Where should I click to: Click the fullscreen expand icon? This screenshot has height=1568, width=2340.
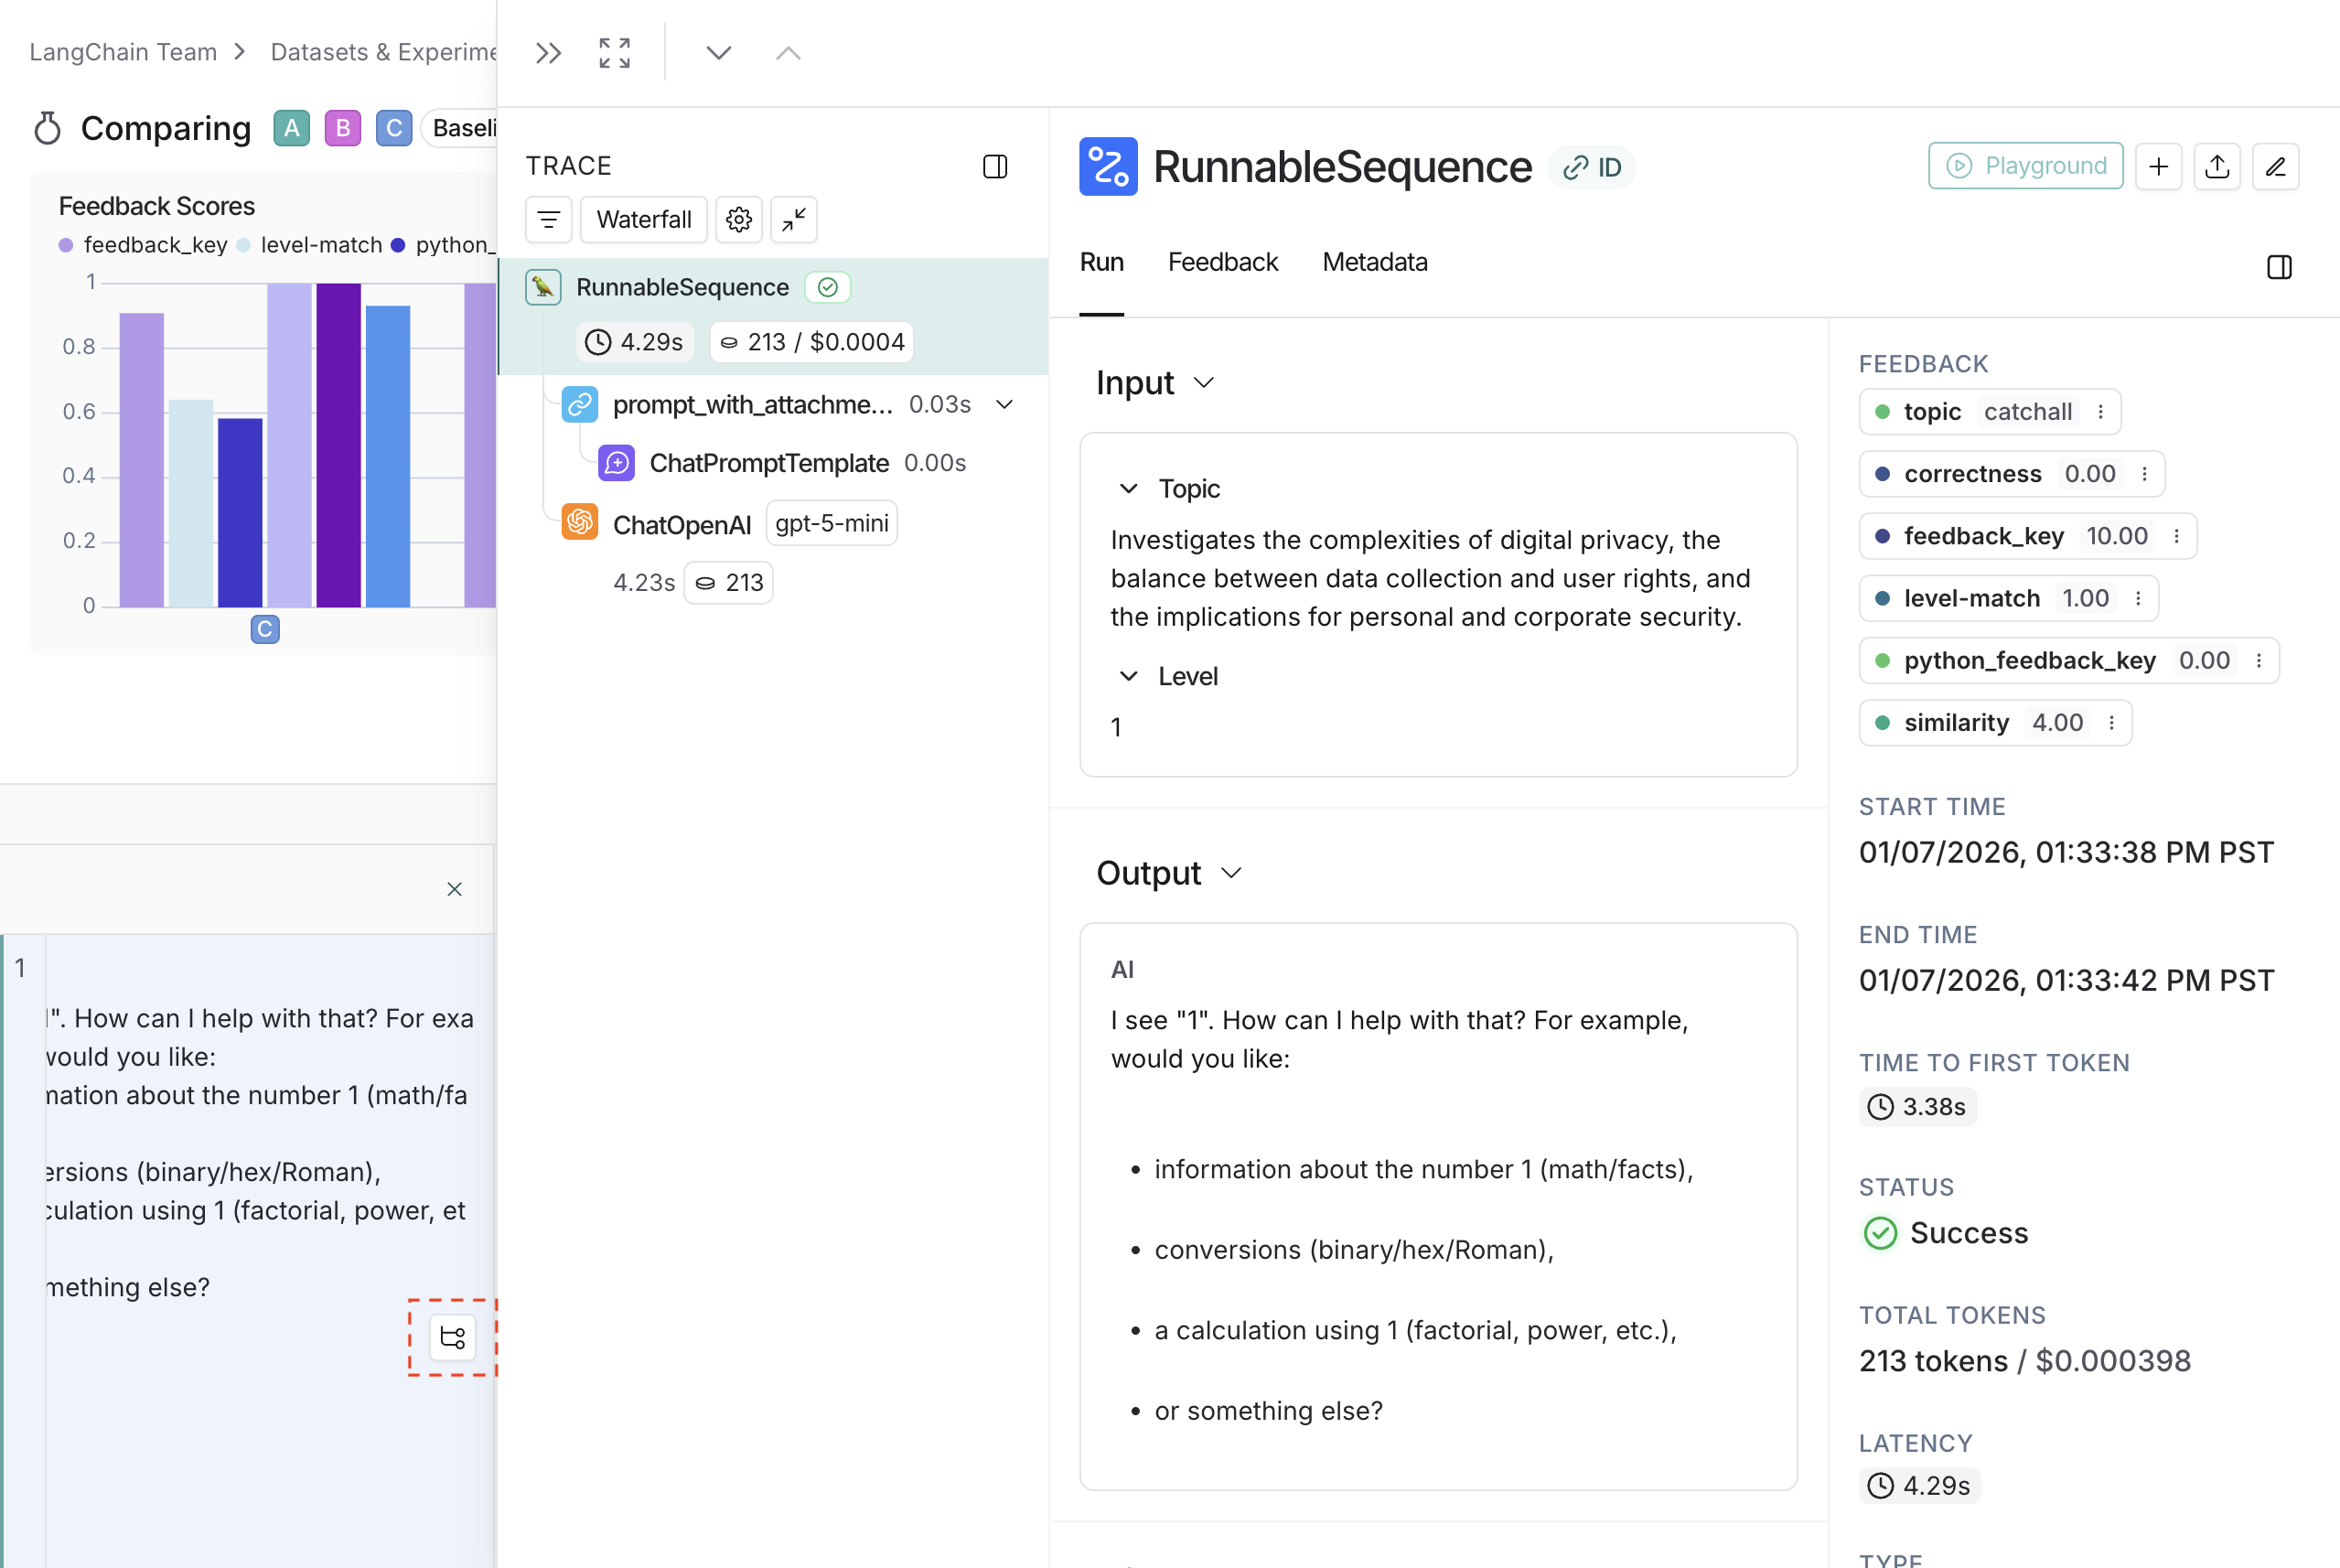tap(614, 53)
